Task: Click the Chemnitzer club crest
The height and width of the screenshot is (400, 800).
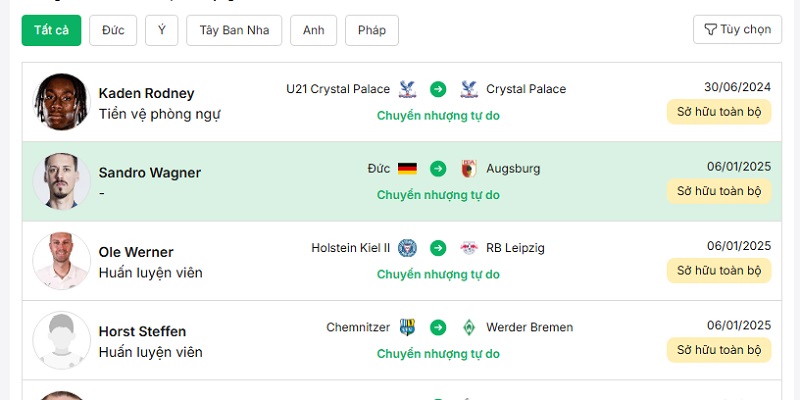Action: tap(407, 327)
